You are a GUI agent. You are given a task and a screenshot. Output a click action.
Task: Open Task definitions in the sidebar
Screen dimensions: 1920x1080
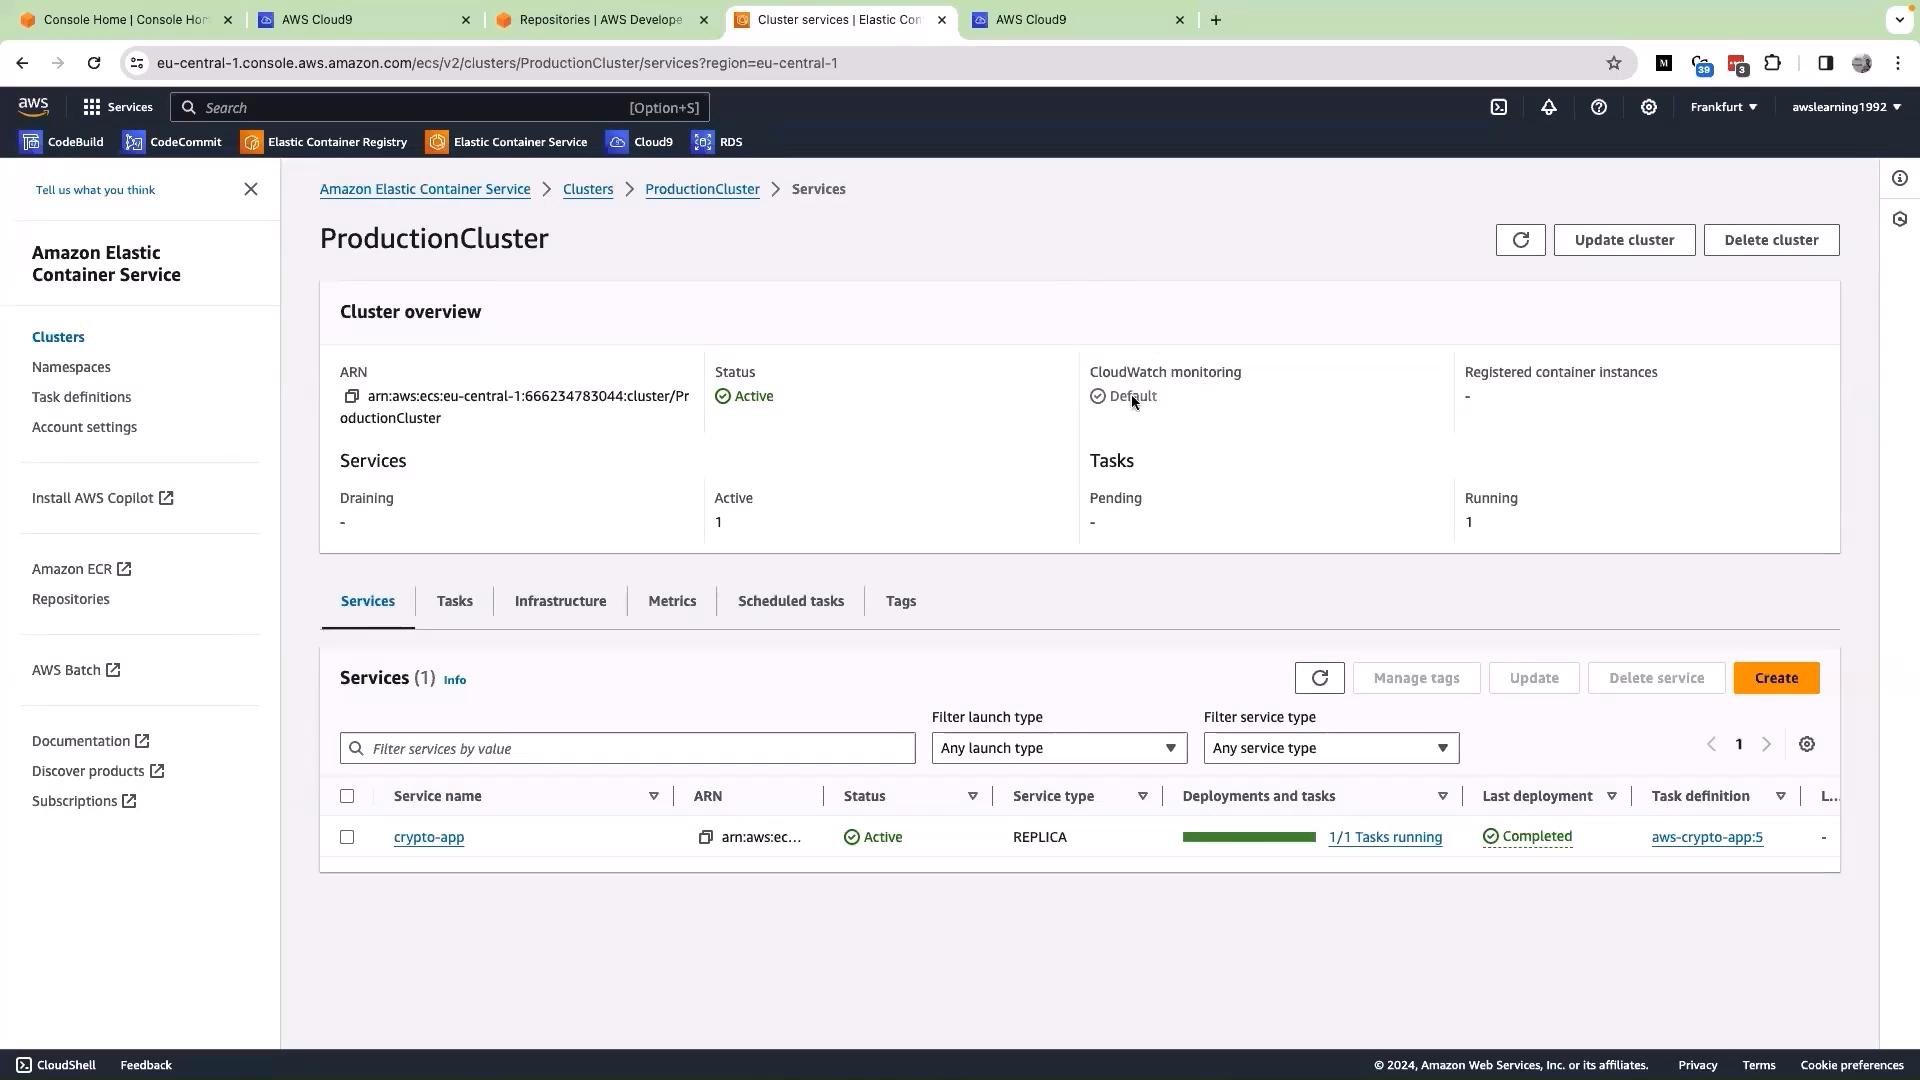coord(81,397)
